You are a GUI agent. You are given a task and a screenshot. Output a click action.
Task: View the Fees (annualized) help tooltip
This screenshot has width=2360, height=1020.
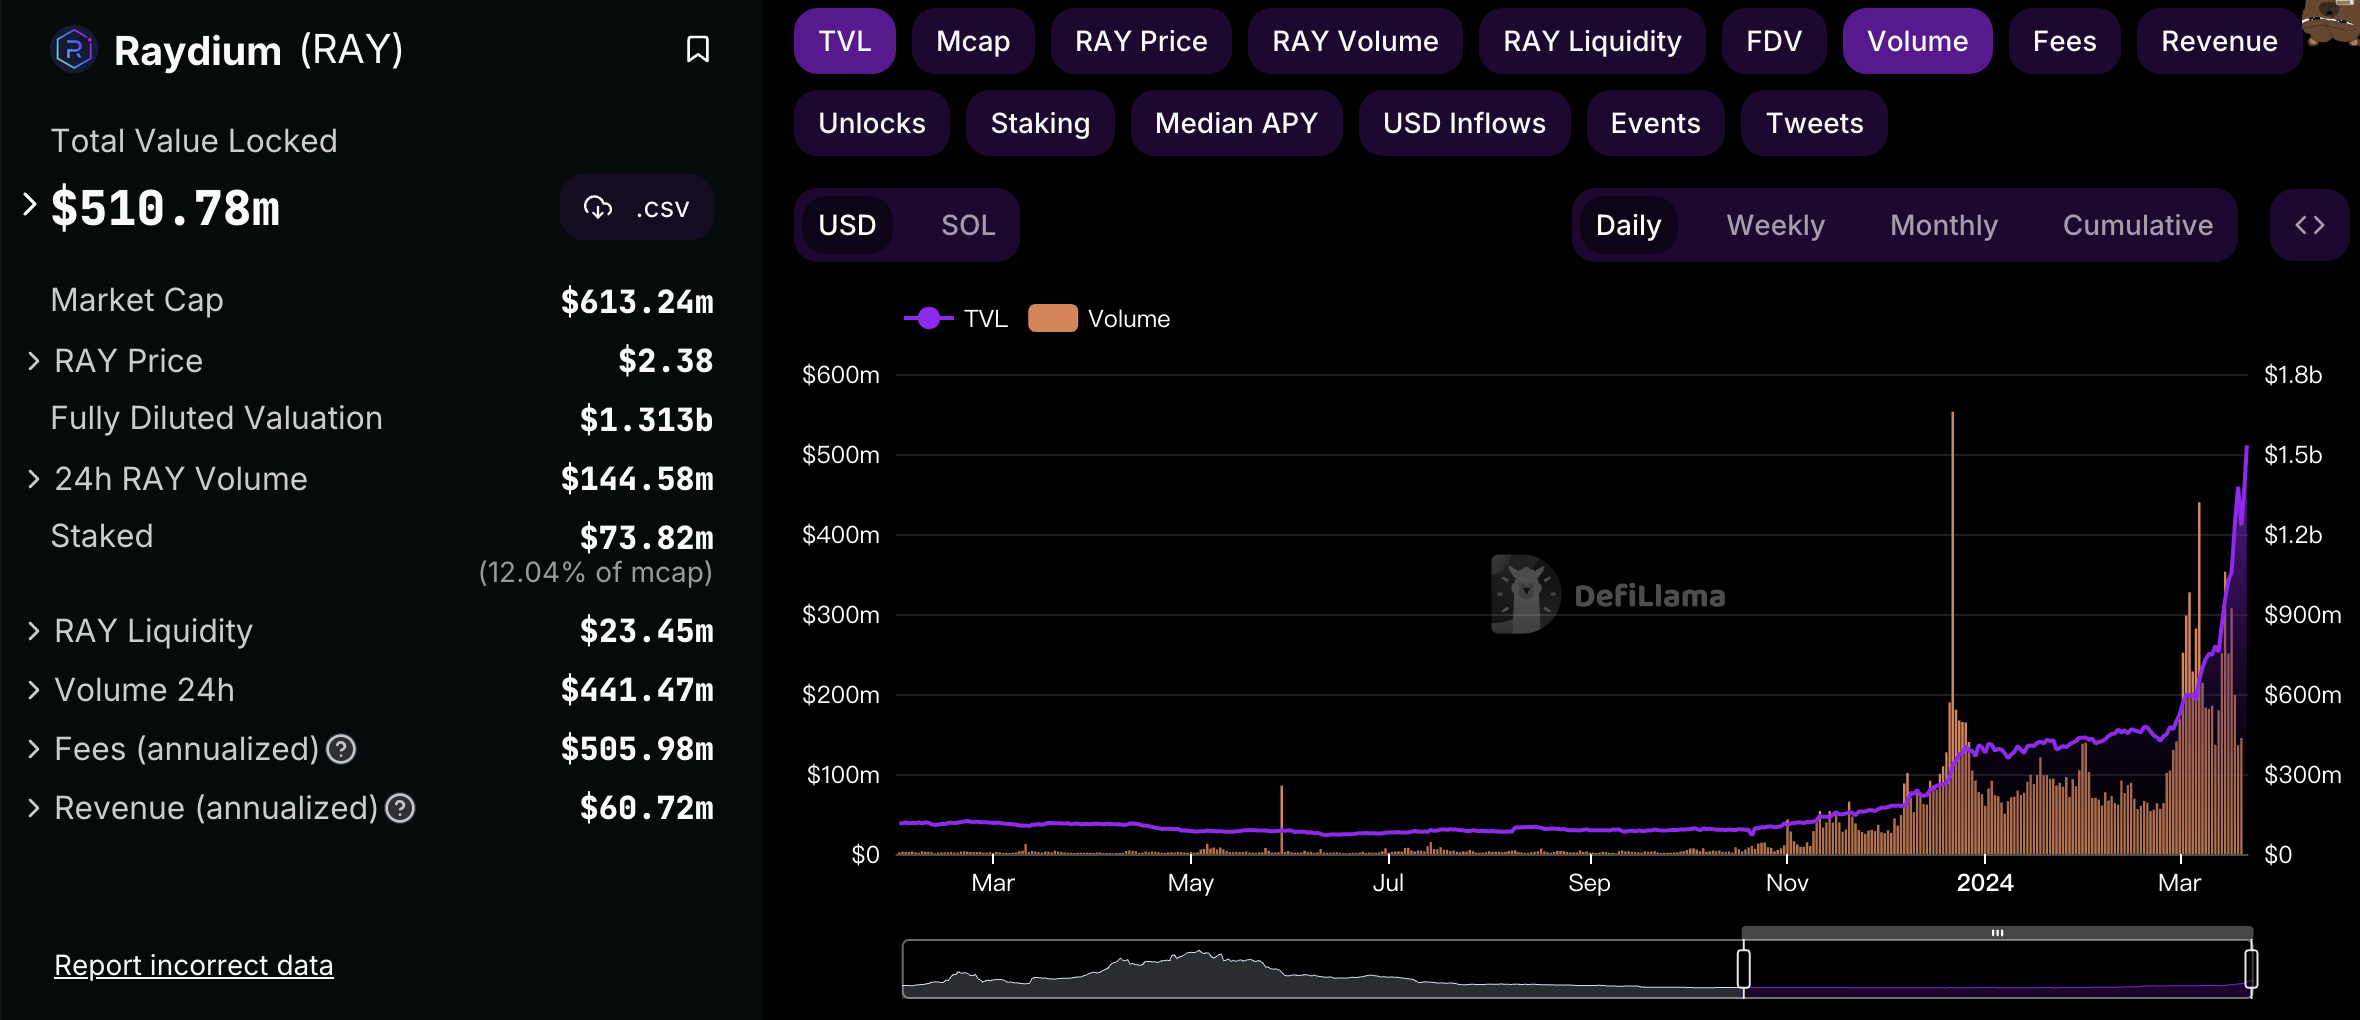point(340,748)
